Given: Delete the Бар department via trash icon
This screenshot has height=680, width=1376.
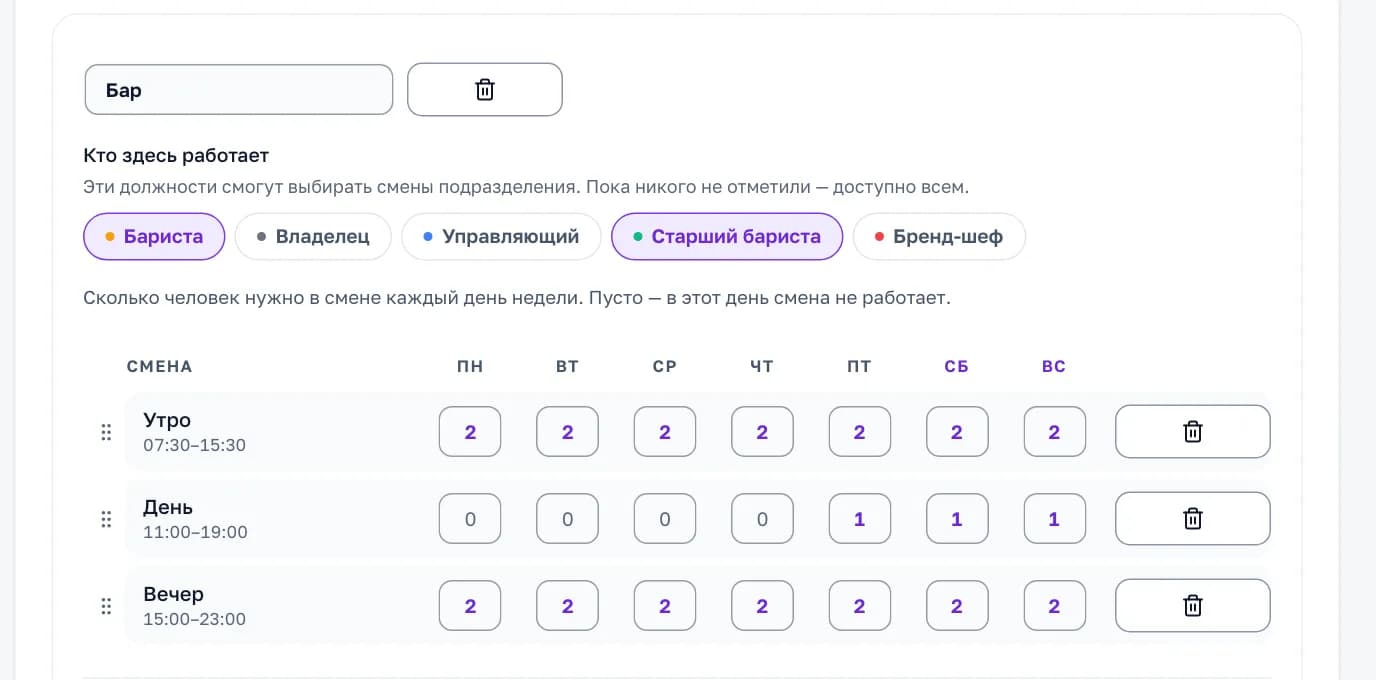Looking at the screenshot, I should click(x=485, y=90).
